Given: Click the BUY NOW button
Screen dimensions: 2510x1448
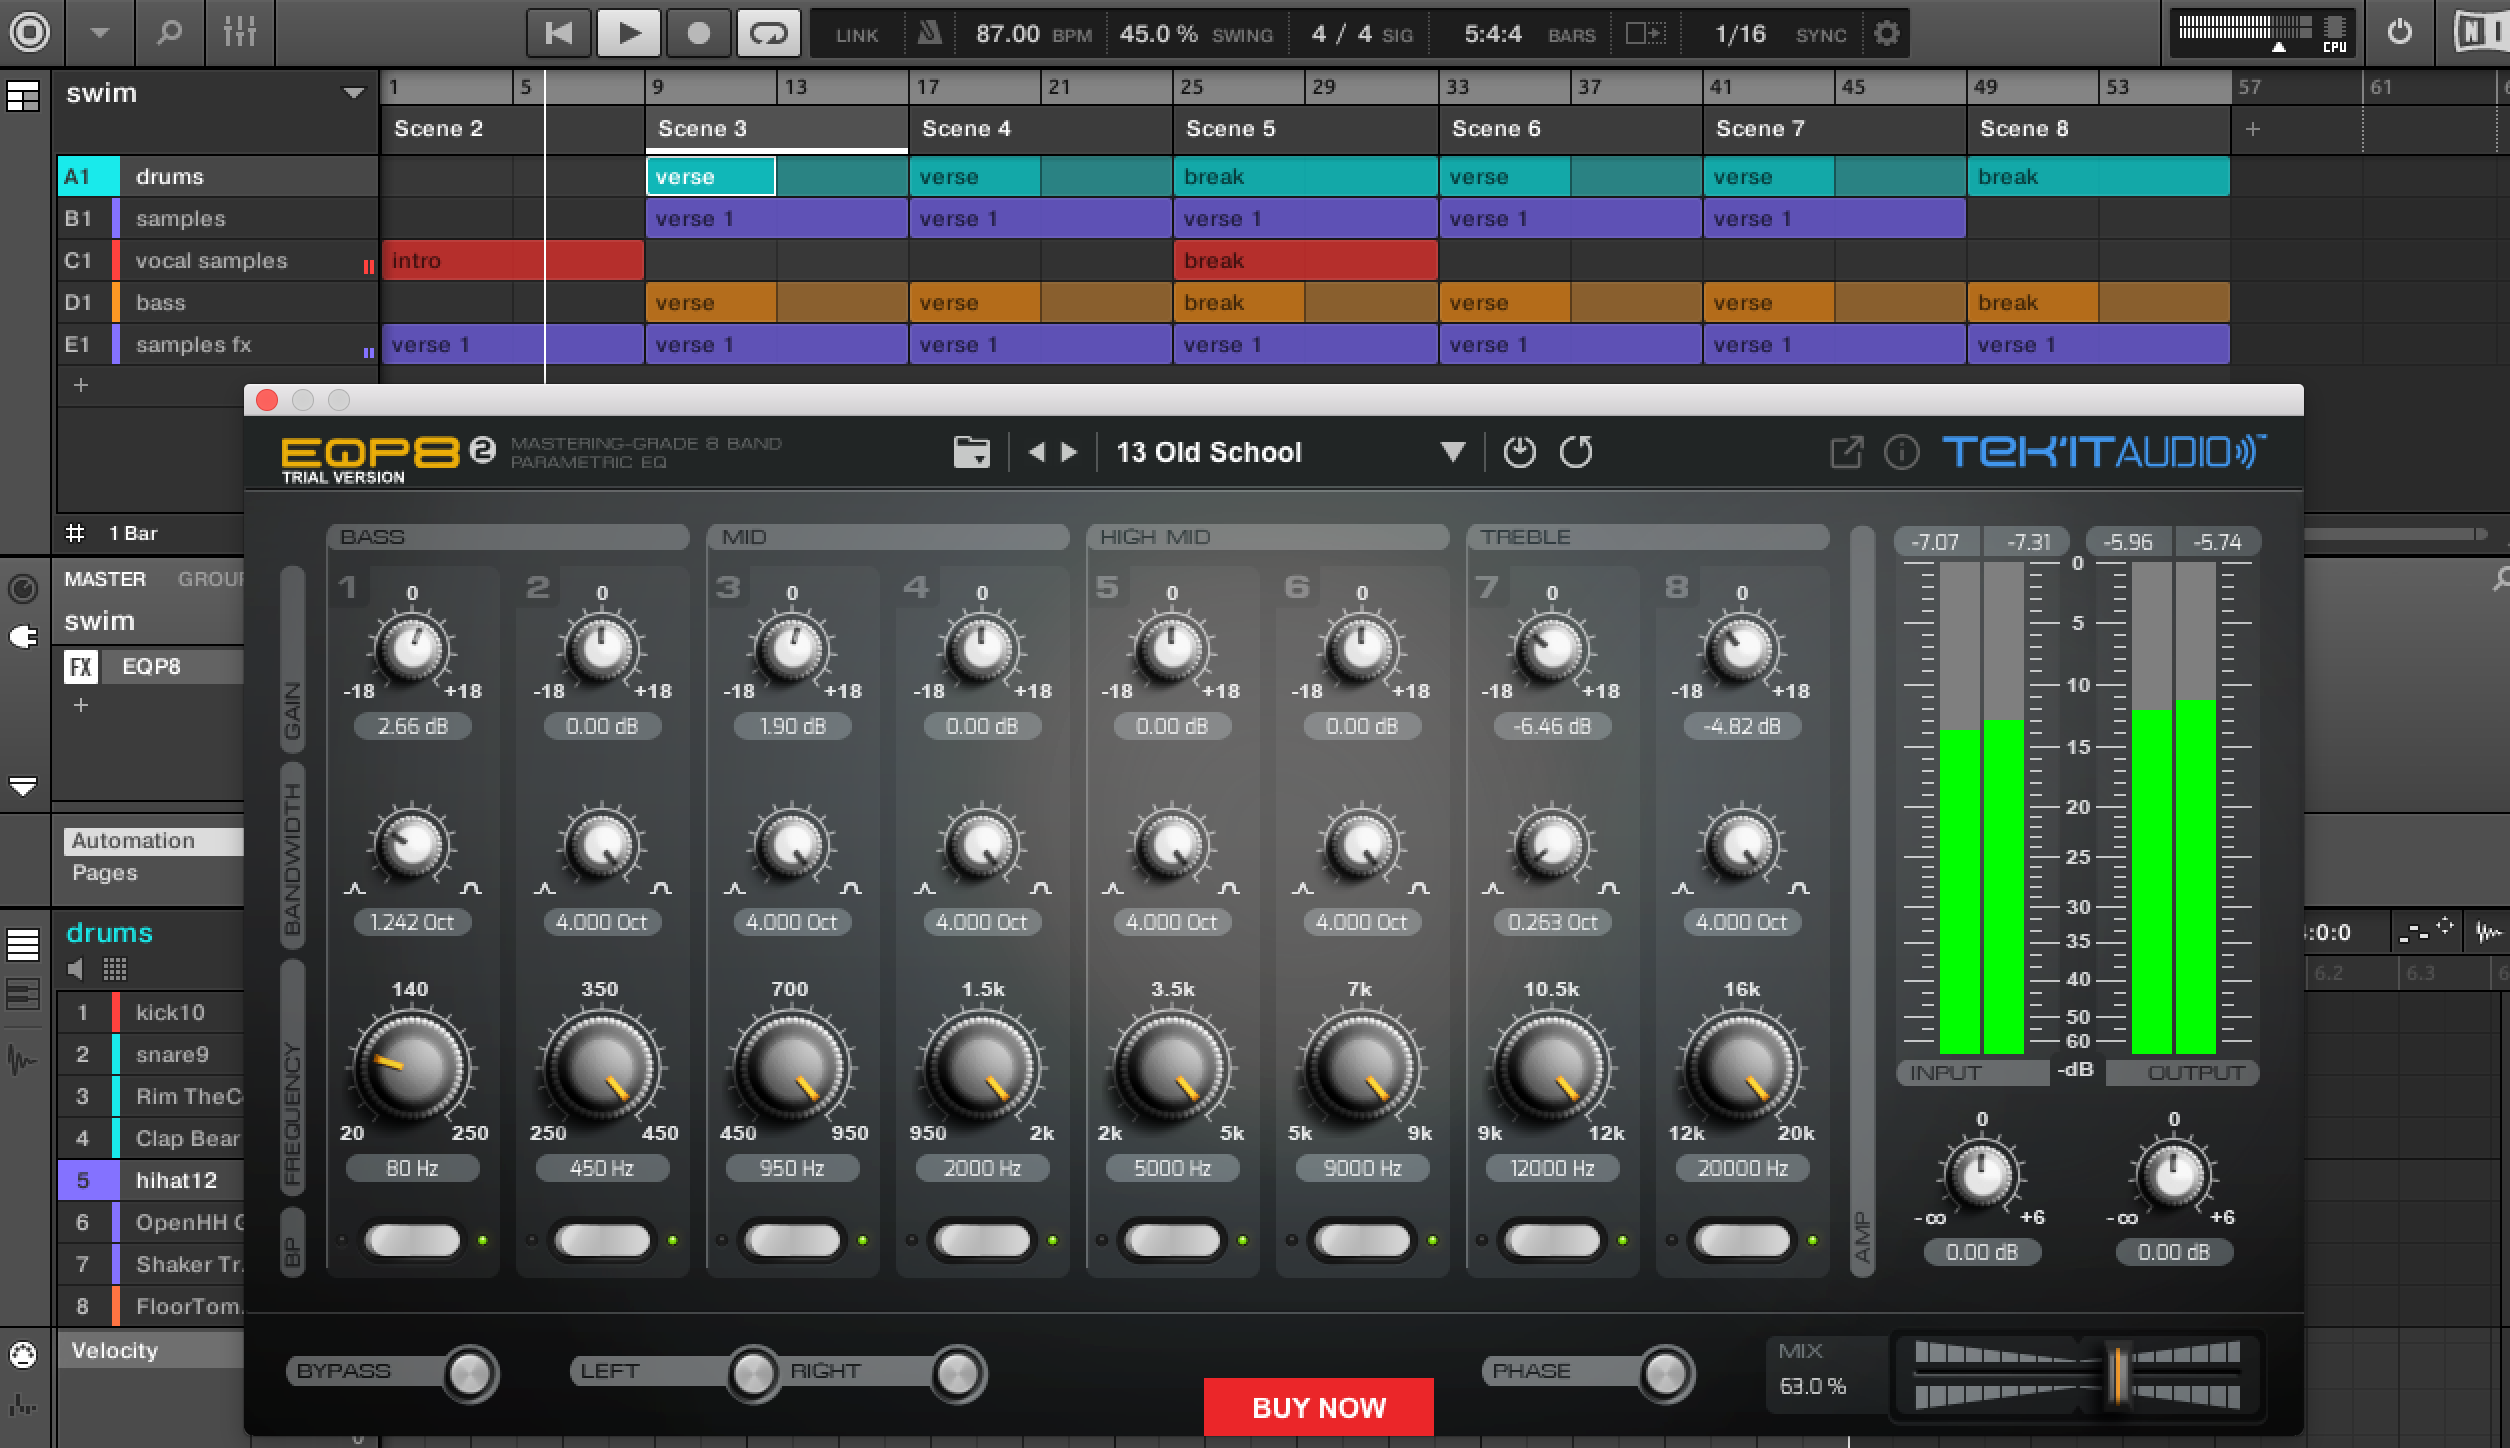Looking at the screenshot, I should [1318, 1407].
